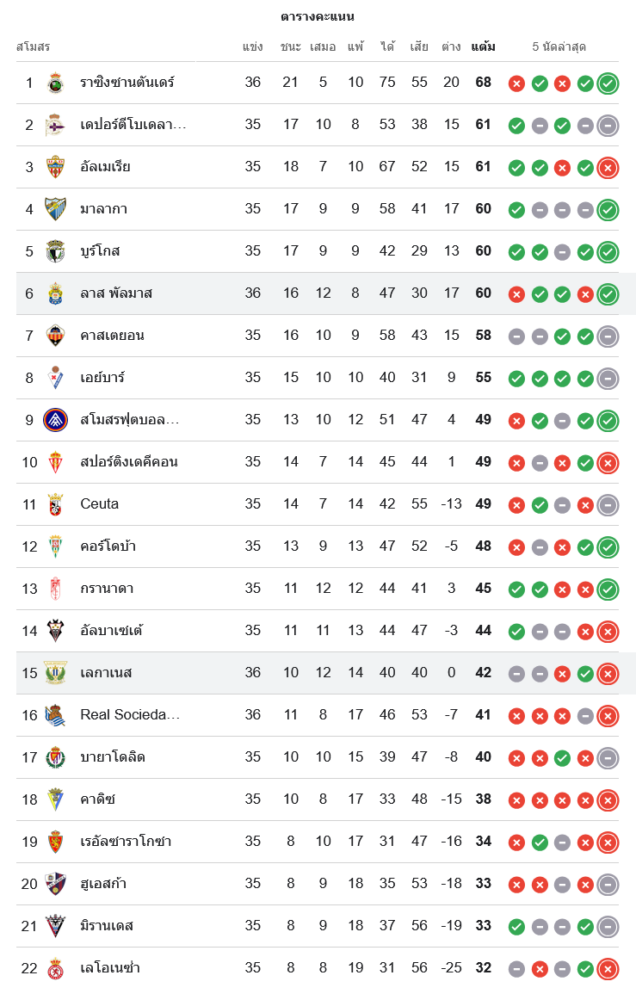The width and height of the screenshot is (636, 1000).
Task: Click the สโมสร club column header
Action: click(x=33, y=46)
